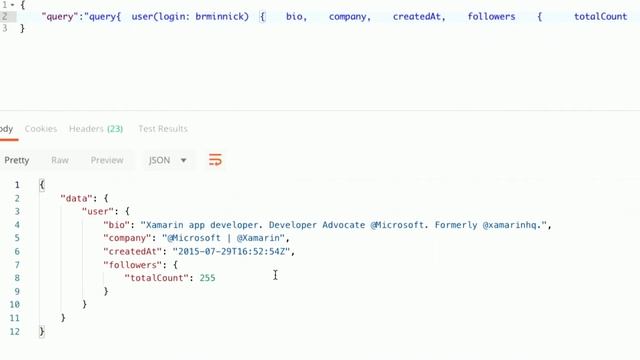Click the bio value starting with Xamarin app developer
The image size is (640, 360).
coord(344,225)
